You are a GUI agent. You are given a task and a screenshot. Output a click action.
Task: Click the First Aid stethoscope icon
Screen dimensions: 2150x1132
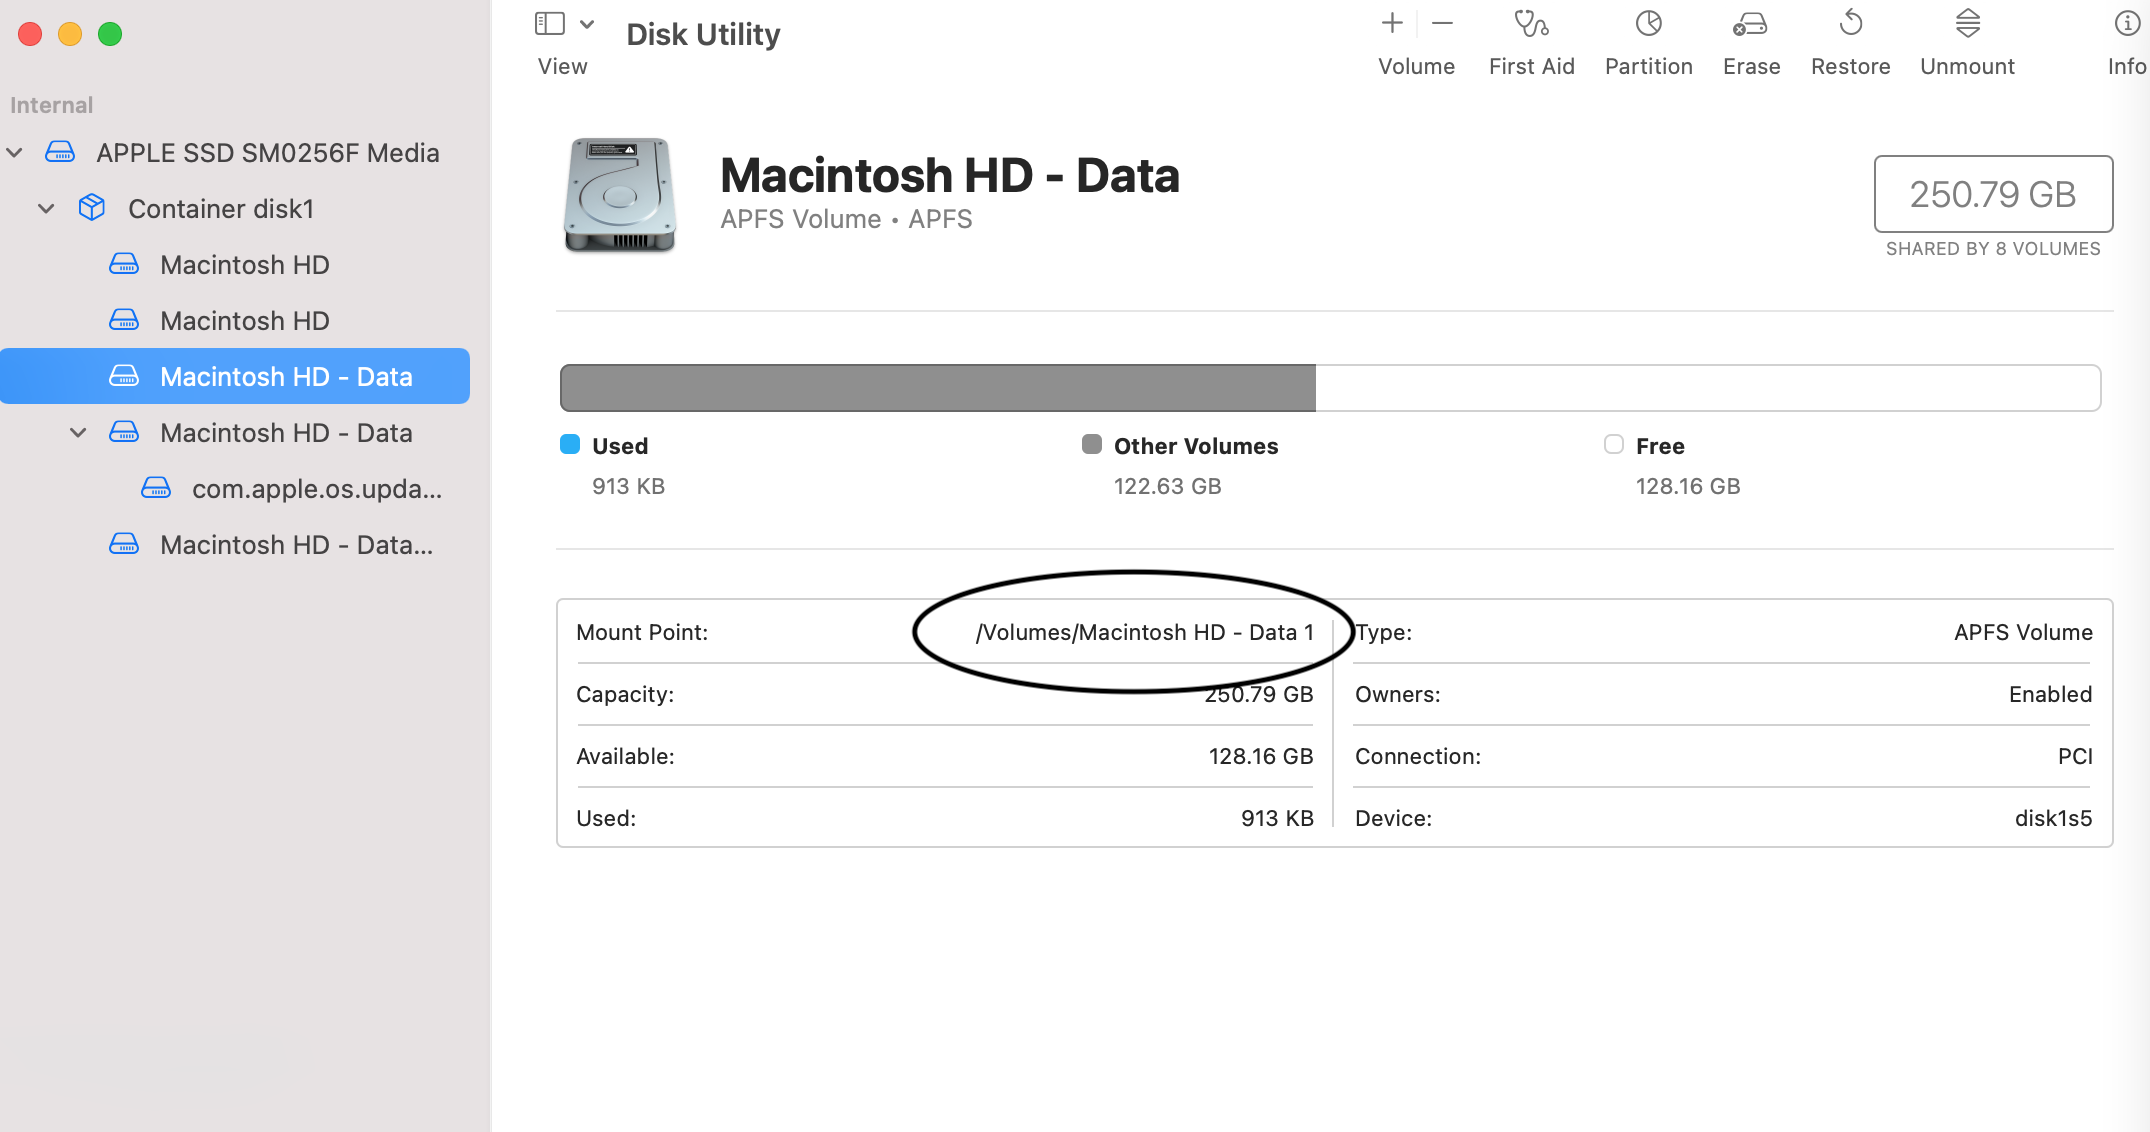1530,24
